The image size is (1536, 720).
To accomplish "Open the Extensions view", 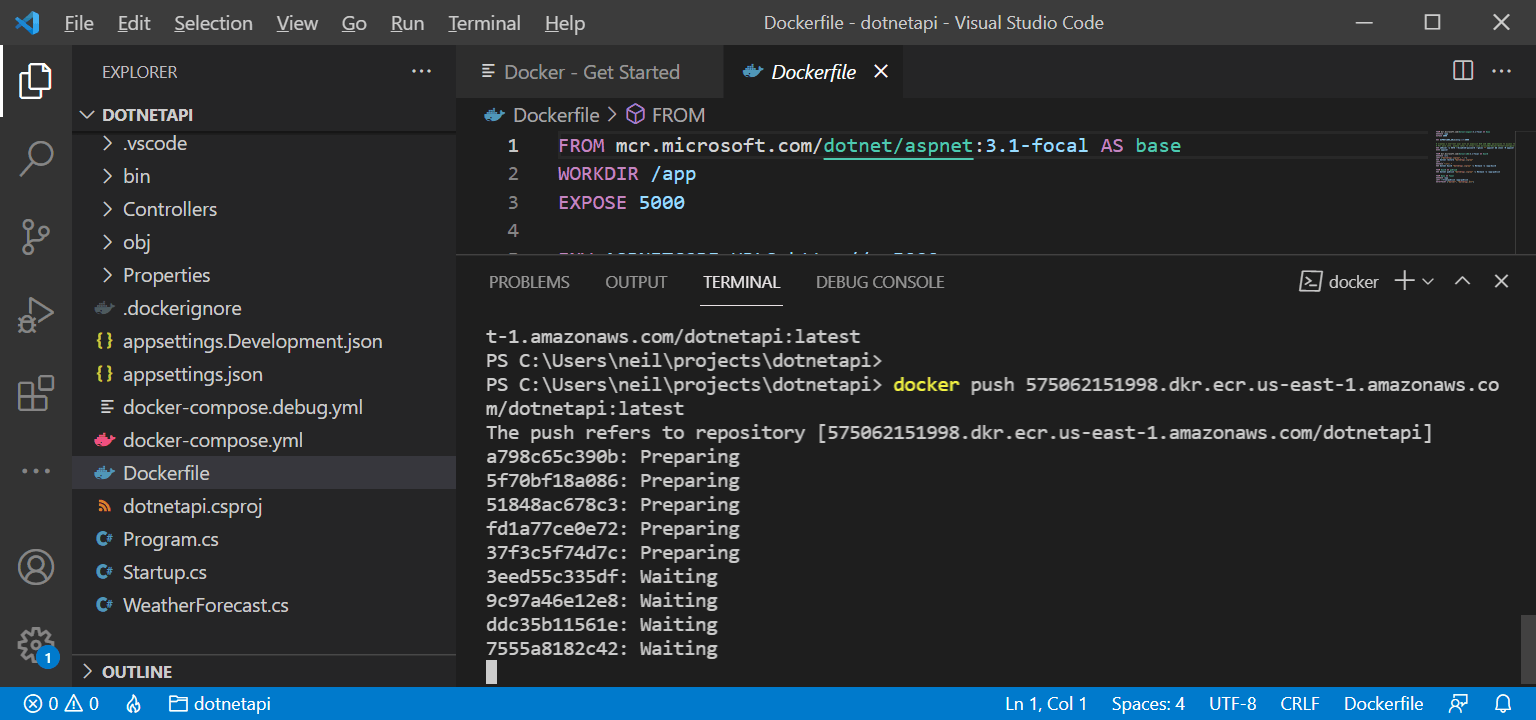I will pos(36,393).
